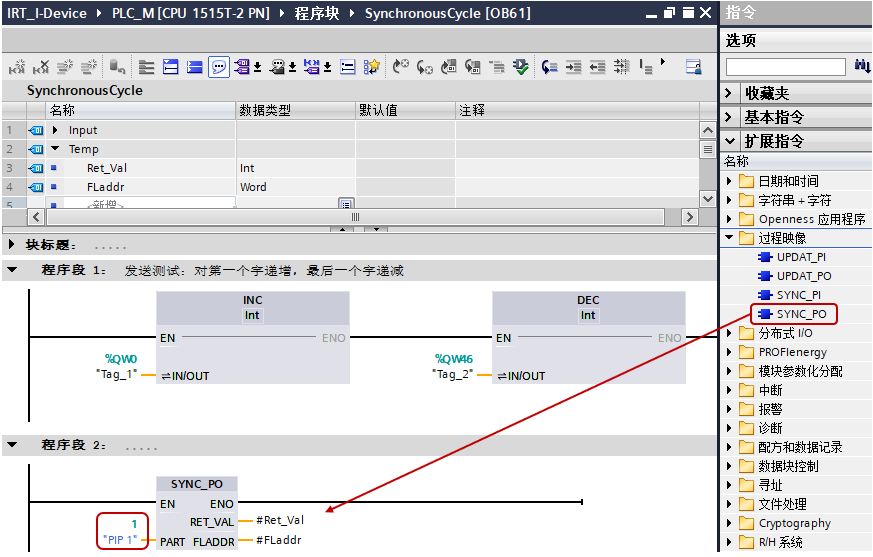Click the Word data type cell
Image resolution: width=873 pixels, height=557 pixels.
pos(295,187)
